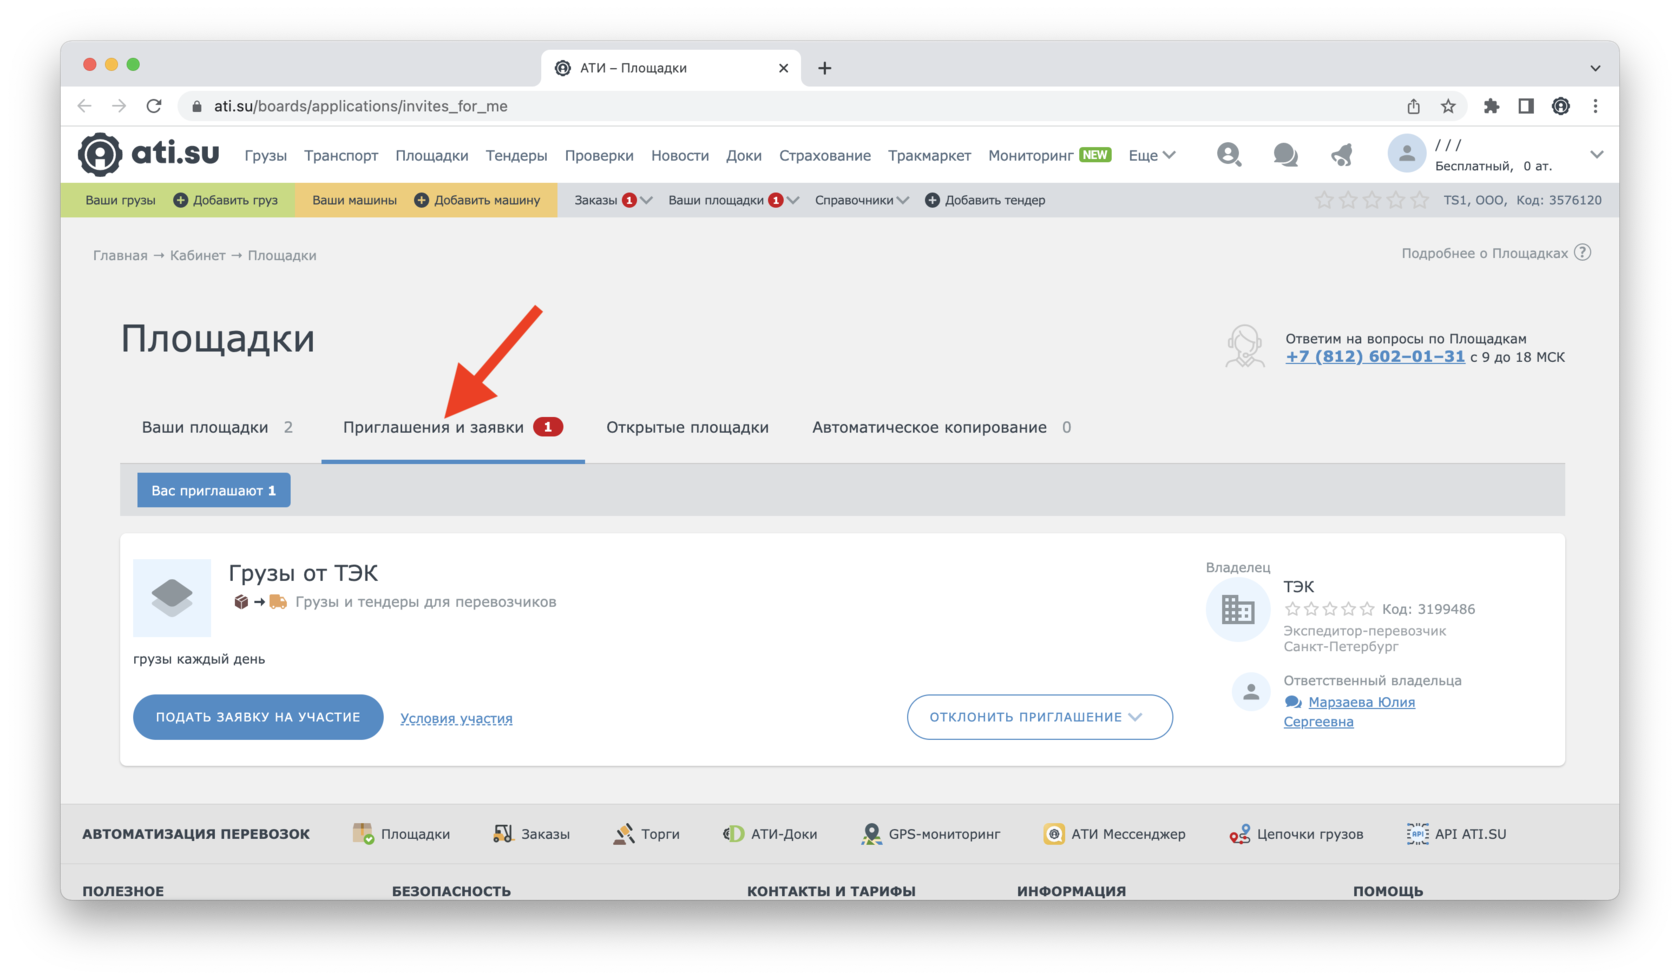Screen dimensions: 1680x980
Task: Expand the Заказы dropdown
Action: click(x=612, y=200)
